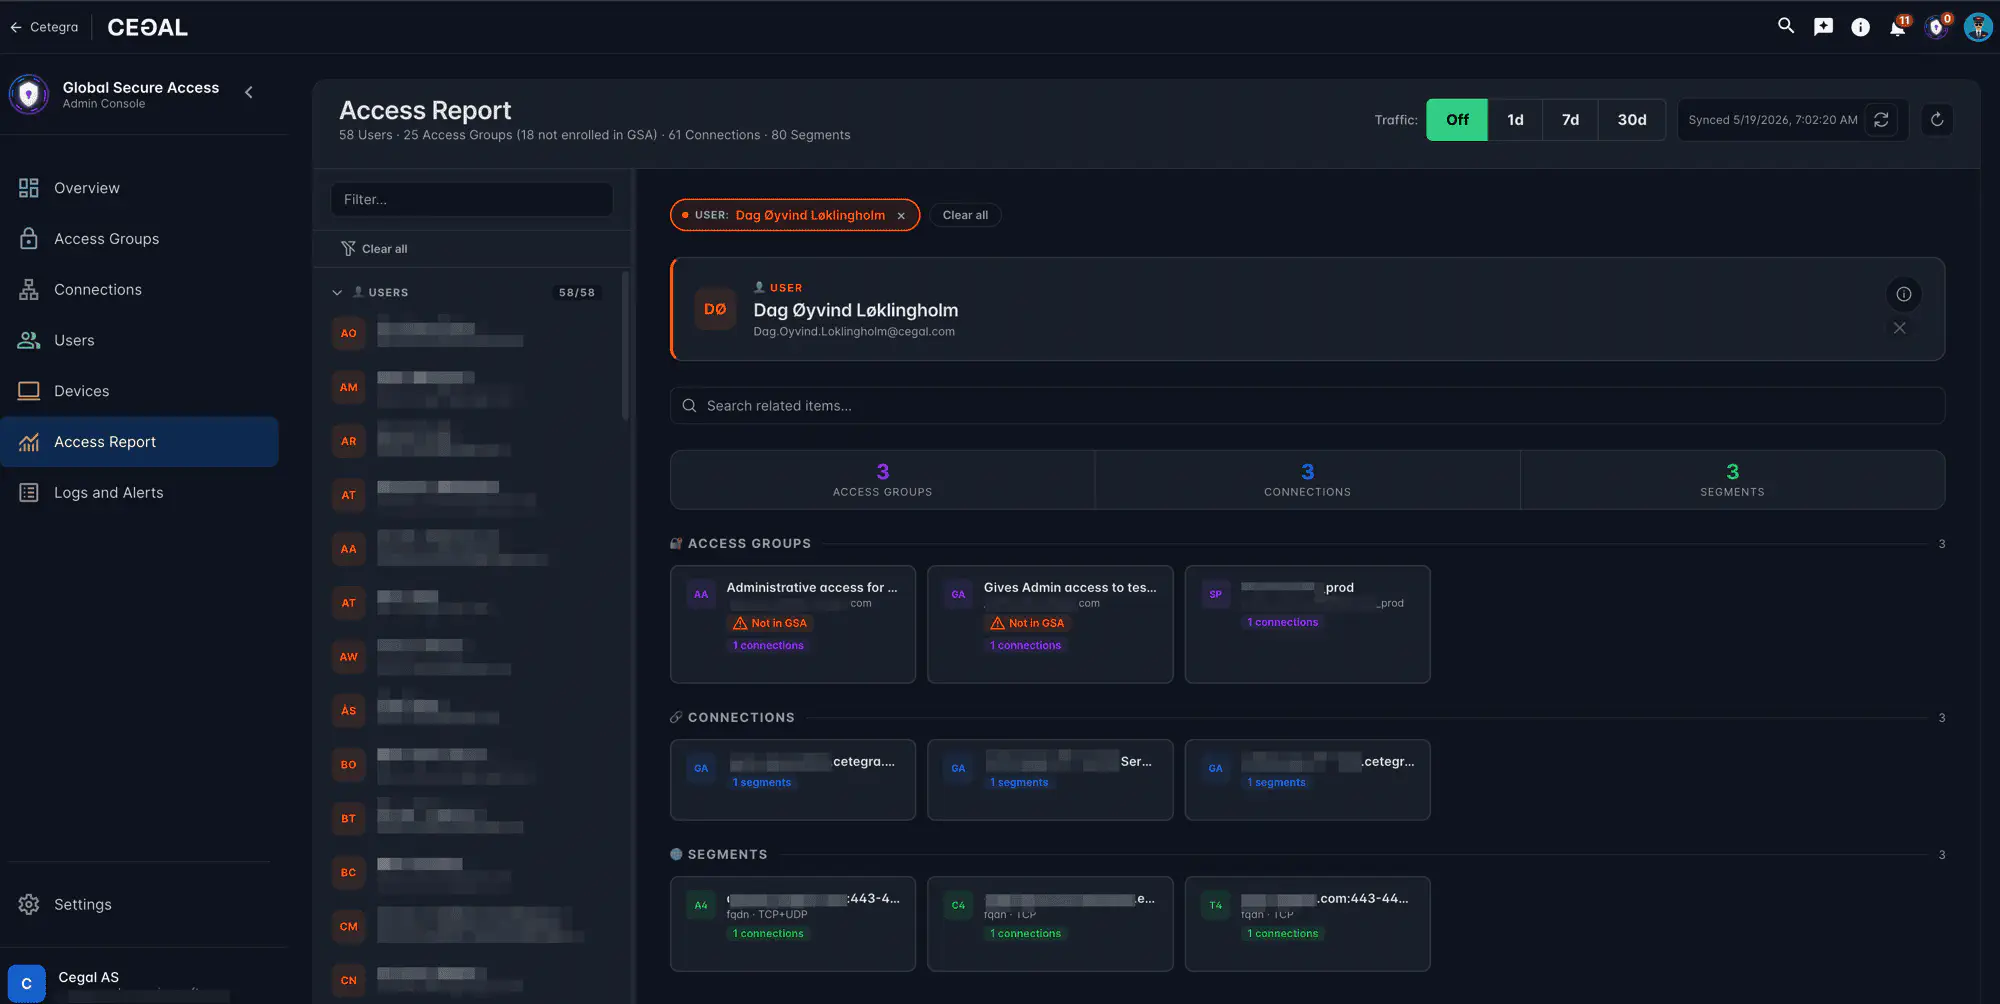The width and height of the screenshot is (2000, 1004).
Task: Click the email Dag.Oyvind.Loklingholm@cegal.com
Action: click(854, 332)
